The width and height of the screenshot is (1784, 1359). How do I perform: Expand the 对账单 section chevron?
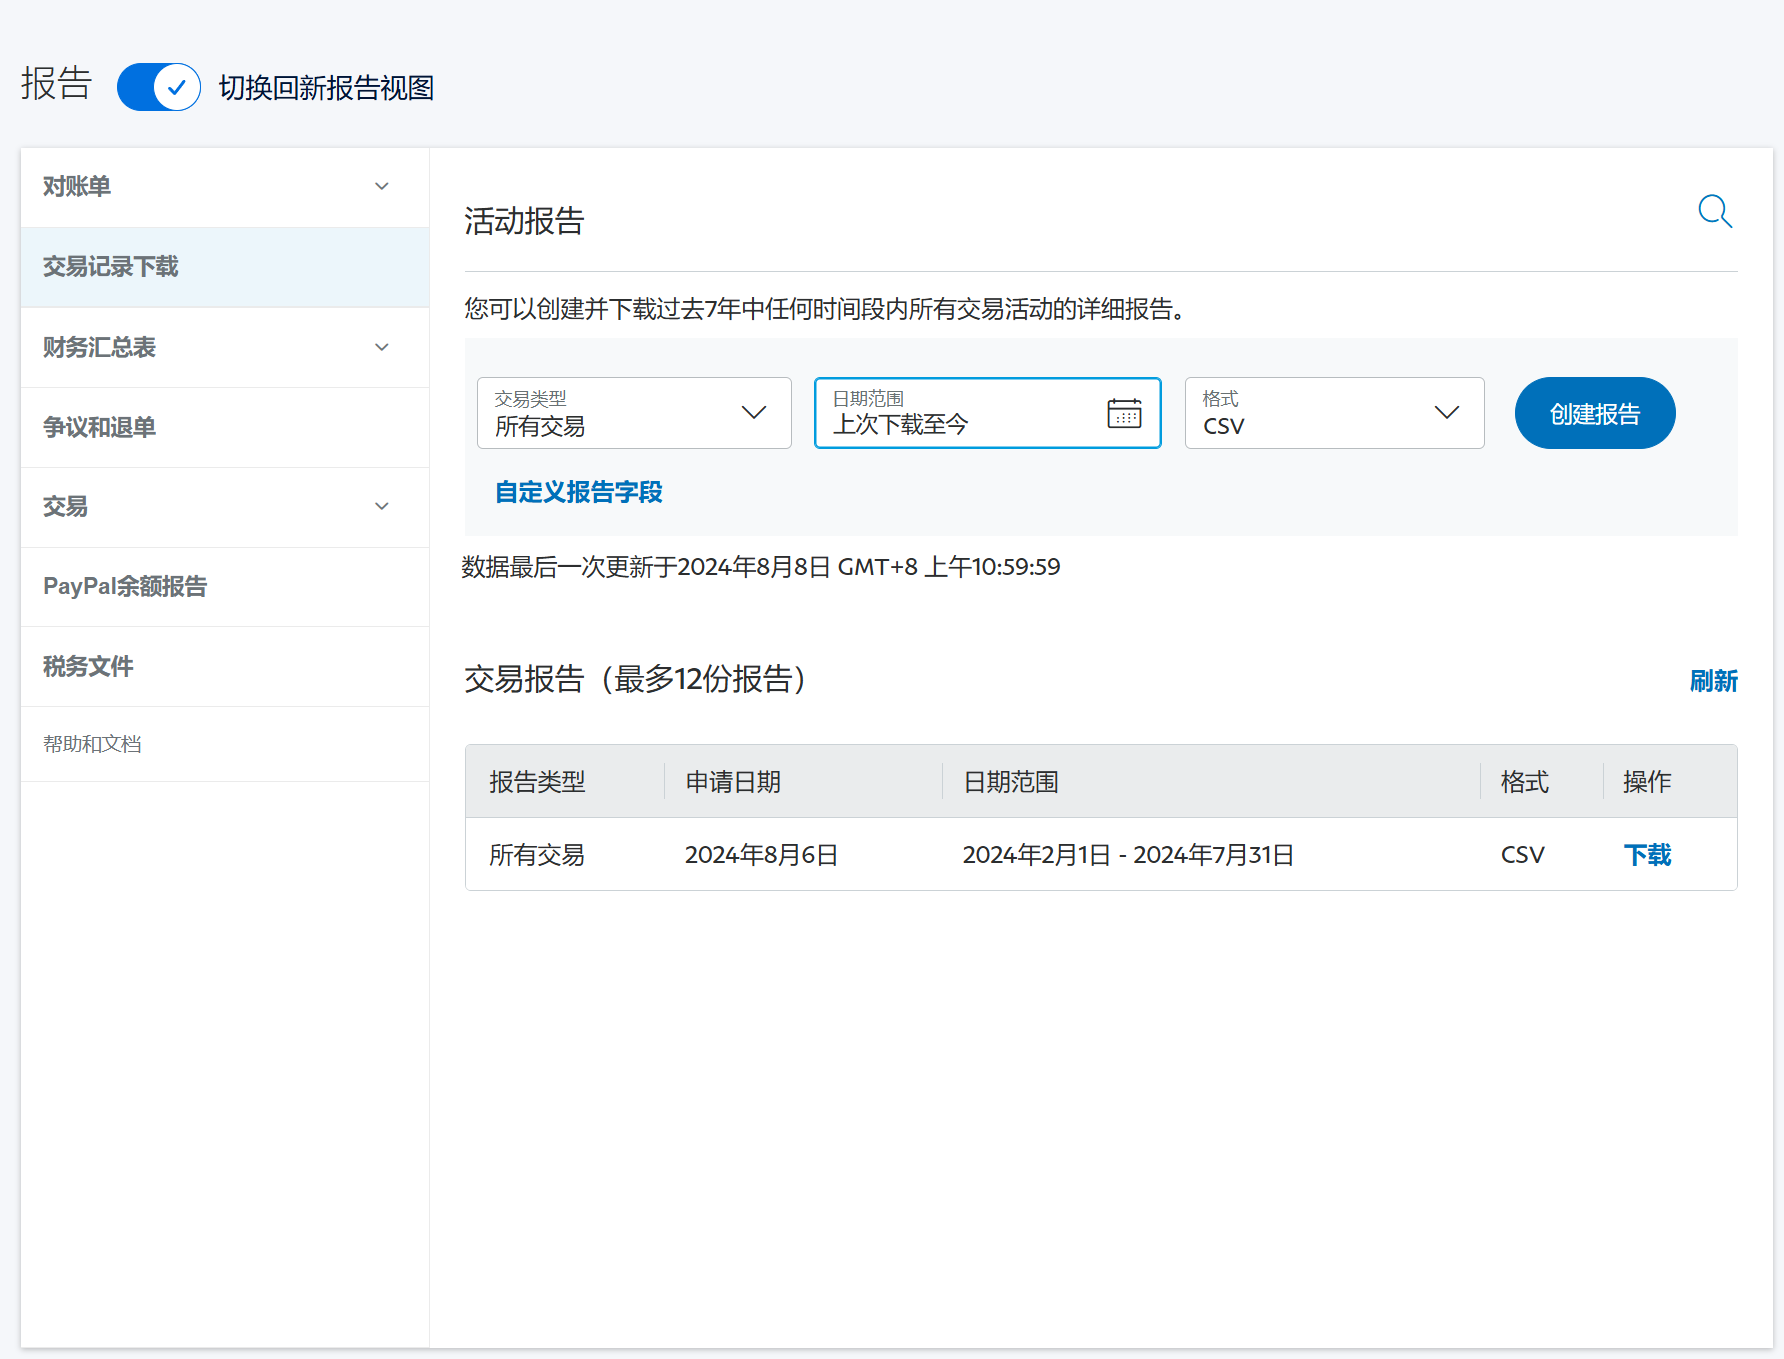click(x=382, y=187)
